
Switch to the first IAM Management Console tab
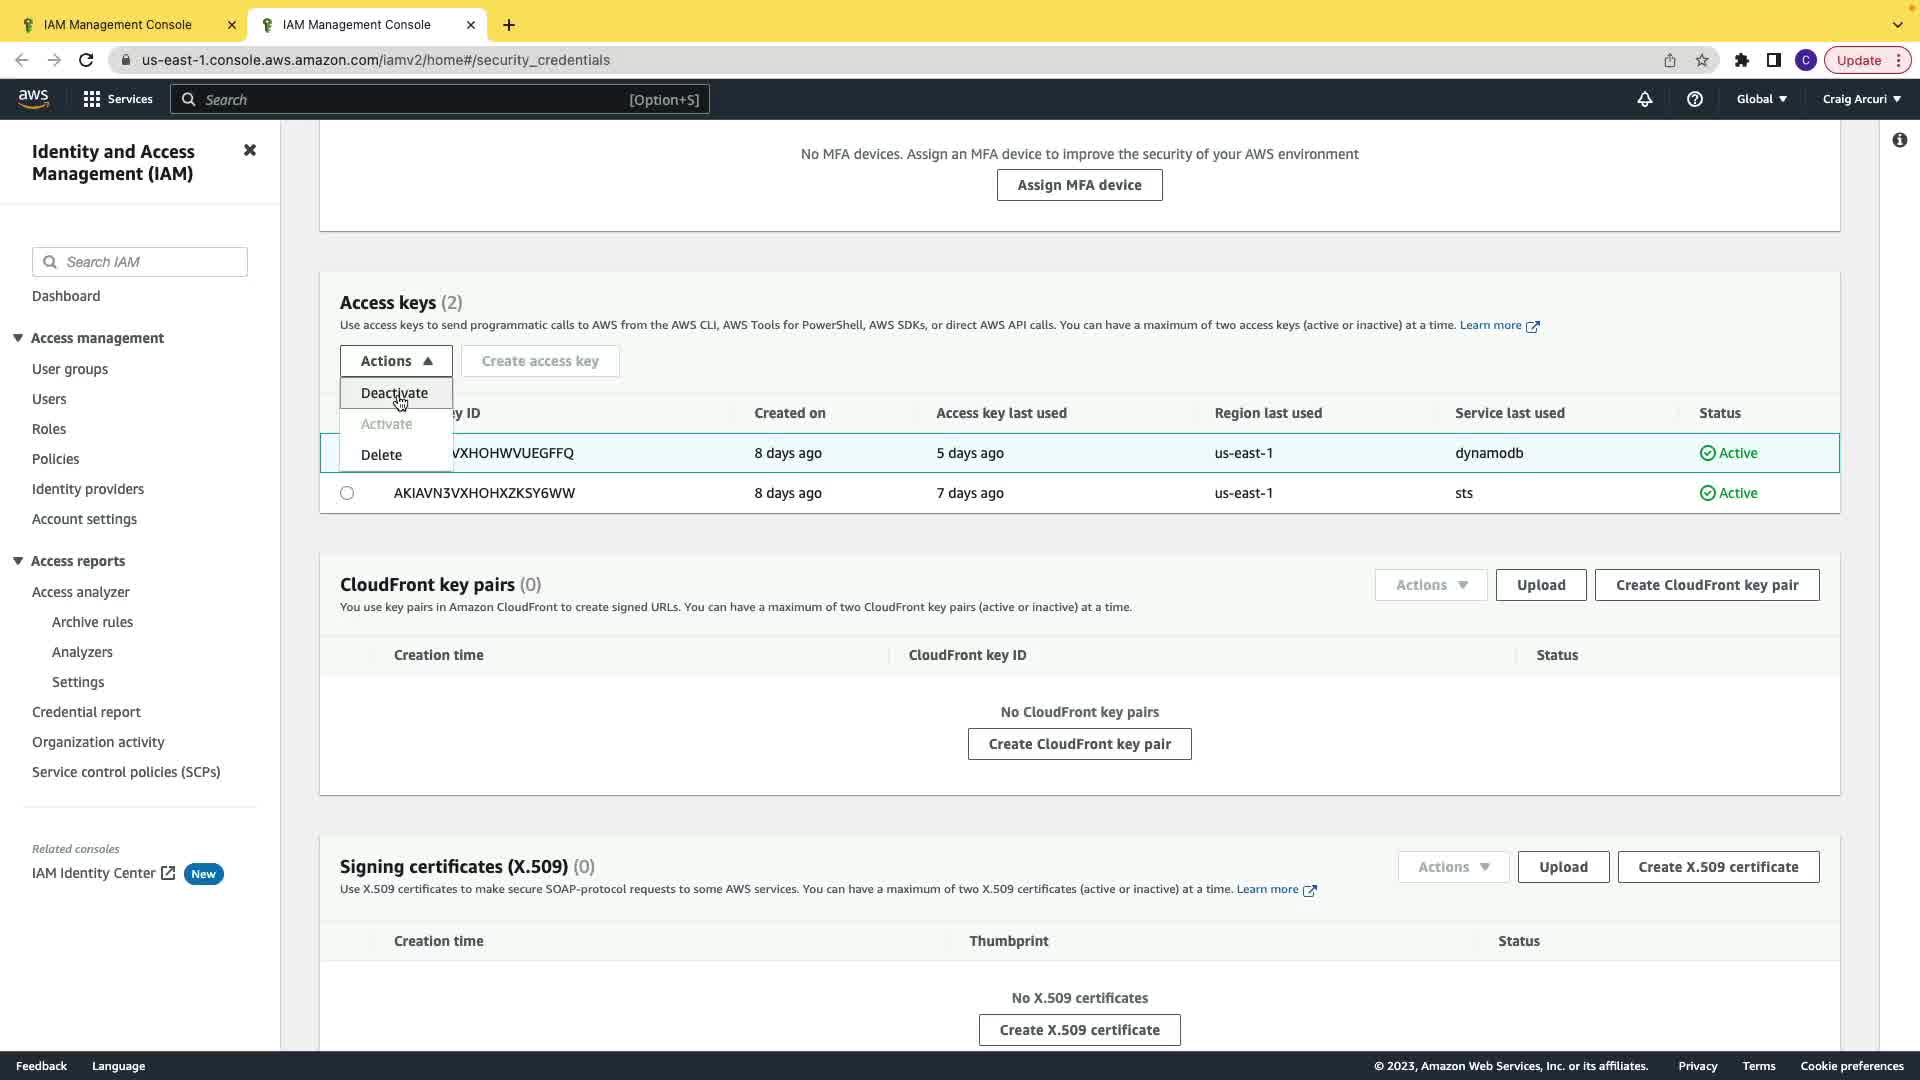[x=118, y=25]
